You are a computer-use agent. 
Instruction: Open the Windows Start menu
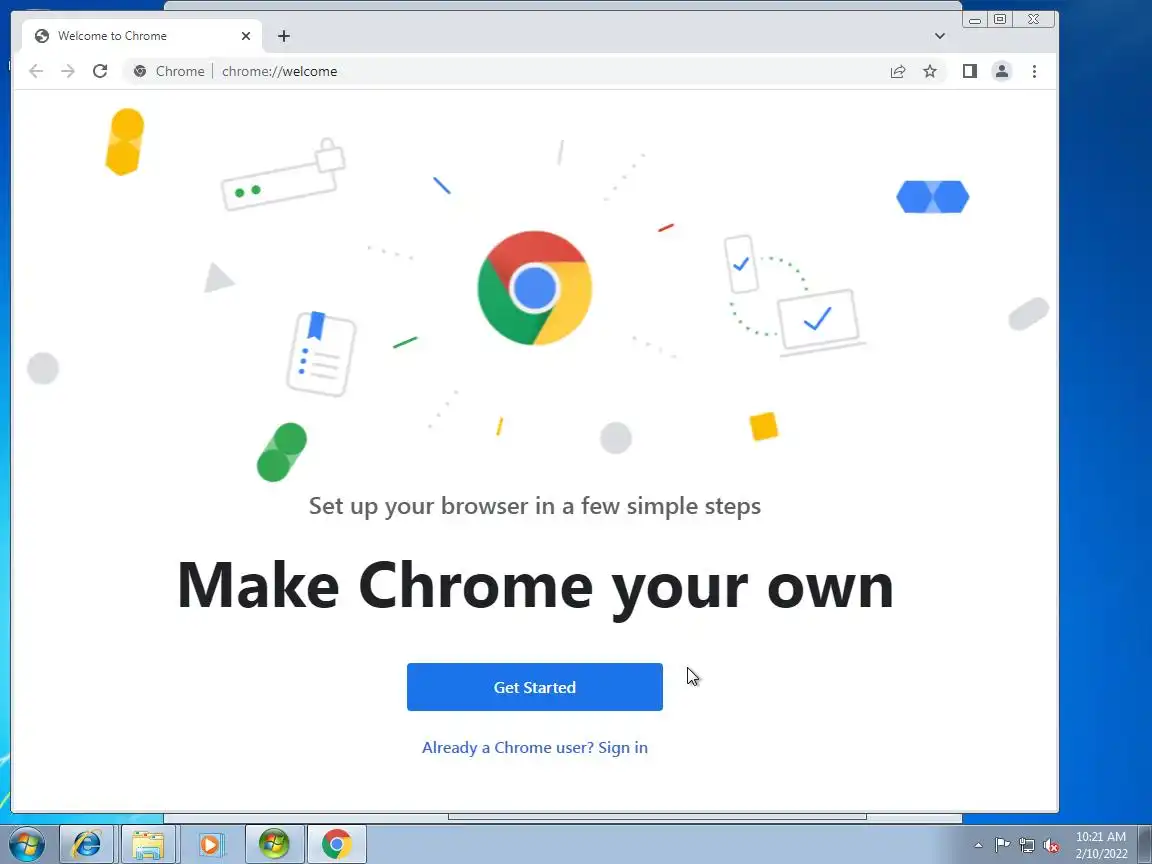(x=27, y=844)
